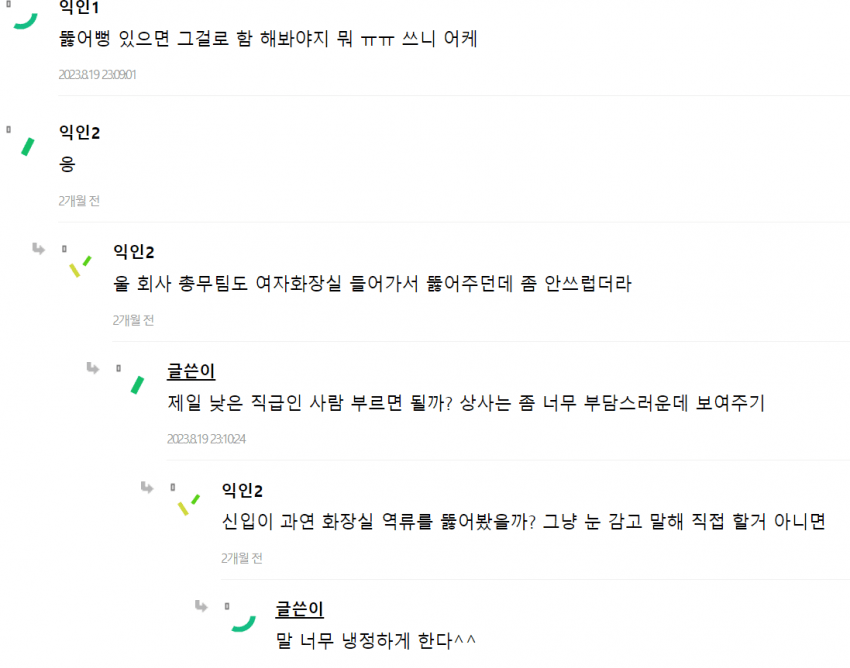Click the avatar beside the '응' comment
Screen dimensions: 850x668
pos(27,146)
